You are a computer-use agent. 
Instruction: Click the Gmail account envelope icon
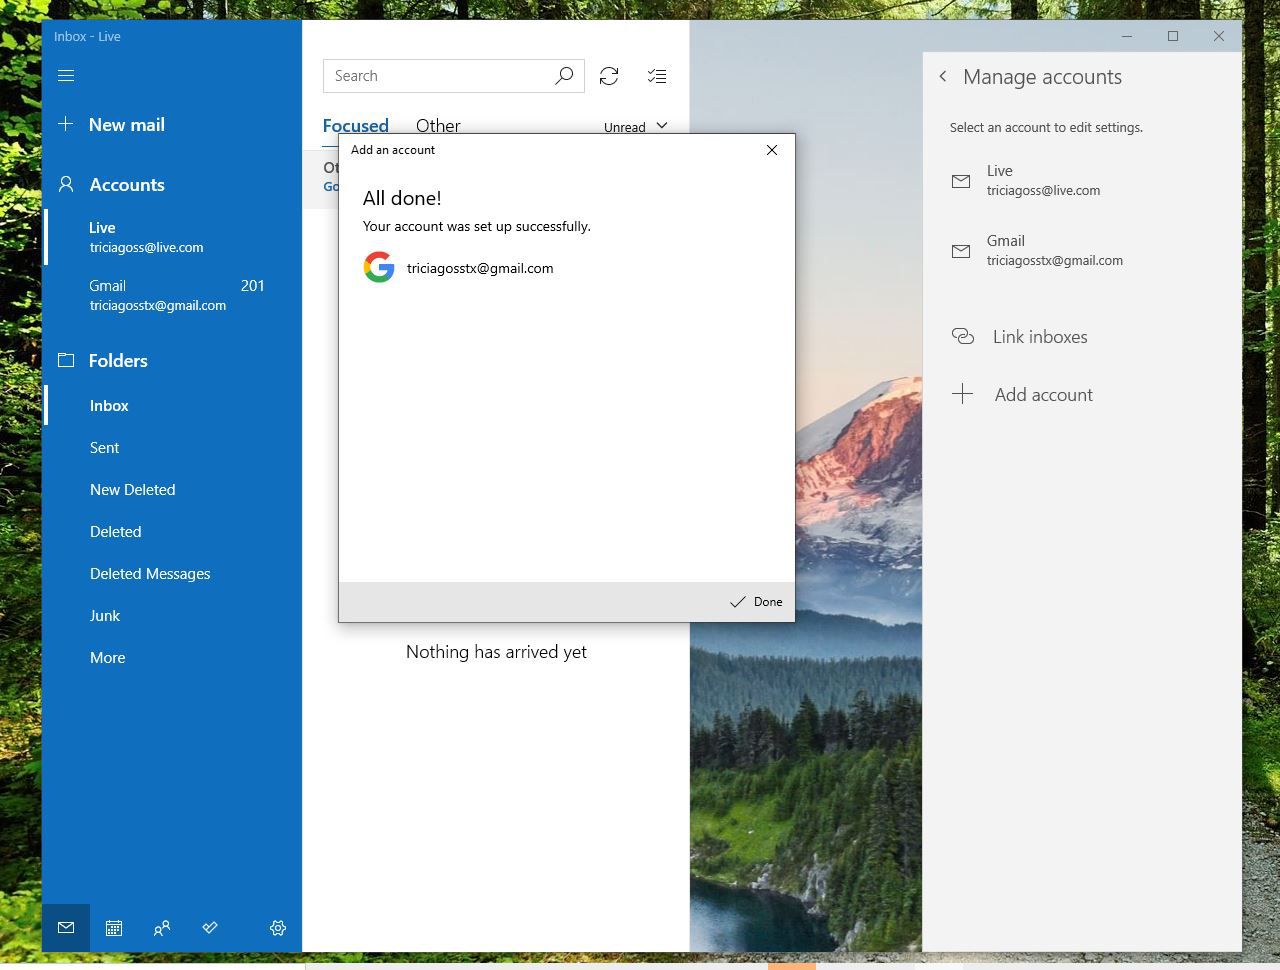click(x=961, y=251)
